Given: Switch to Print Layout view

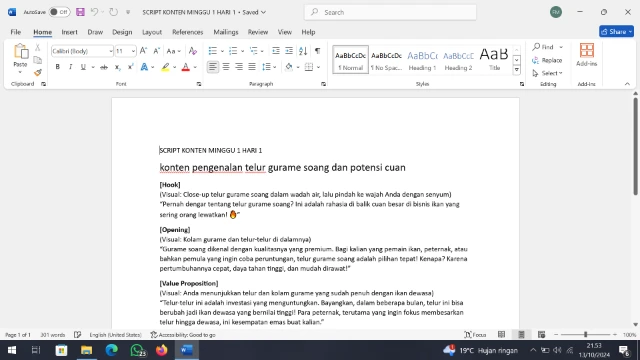Looking at the screenshot, I should 521,335.
